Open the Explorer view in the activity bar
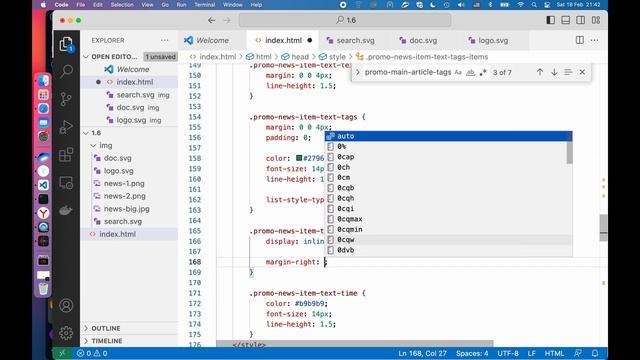Screen dimensions: 640x360 [x=66, y=44]
